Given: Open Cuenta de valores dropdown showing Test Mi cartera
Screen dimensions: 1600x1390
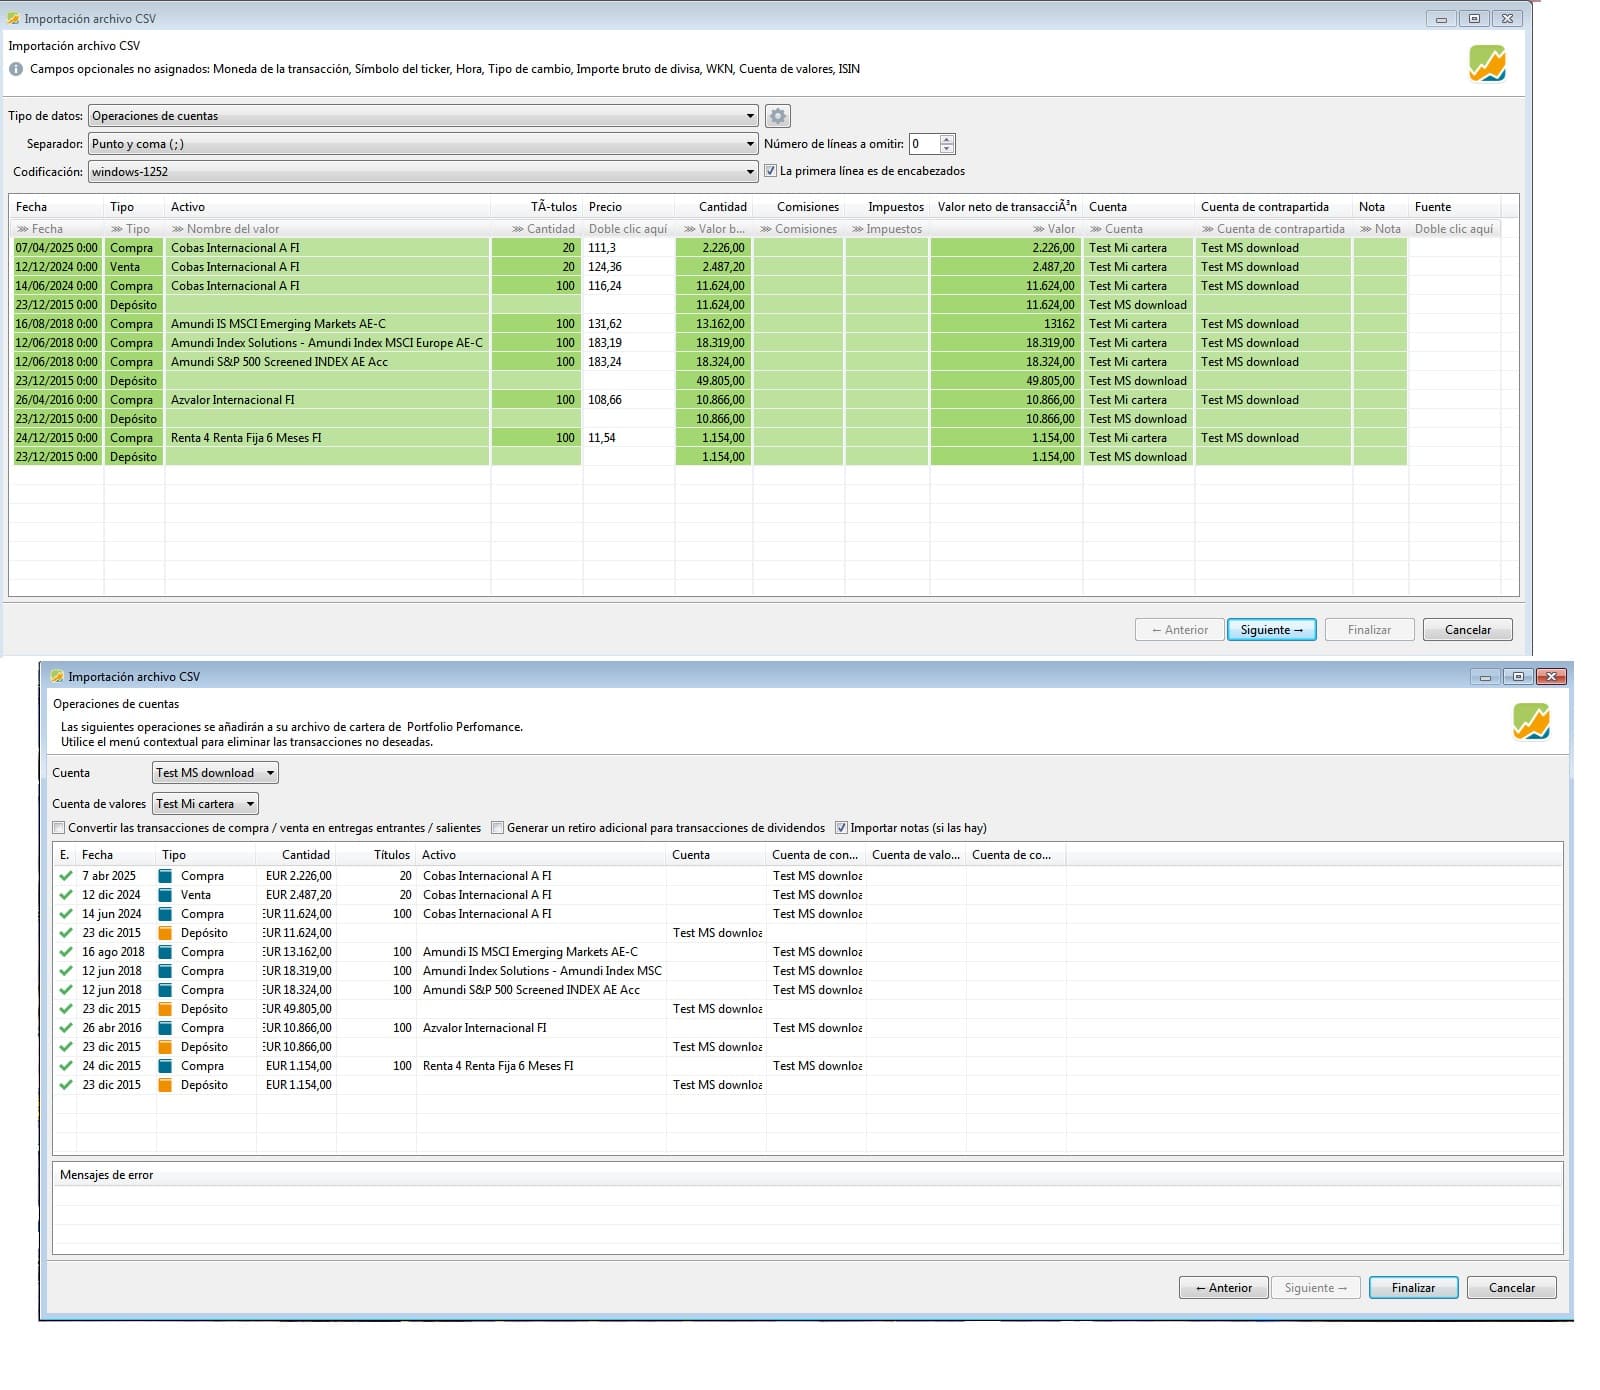Looking at the screenshot, I should tap(205, 804).
